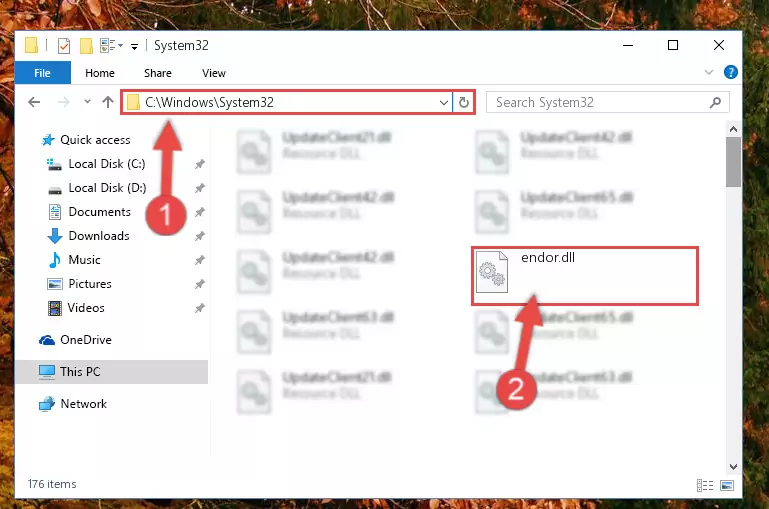The height and width of the screenshot is (509, 769).
Task: Click the New folder icon in title bar
Action: pos(86,46)
